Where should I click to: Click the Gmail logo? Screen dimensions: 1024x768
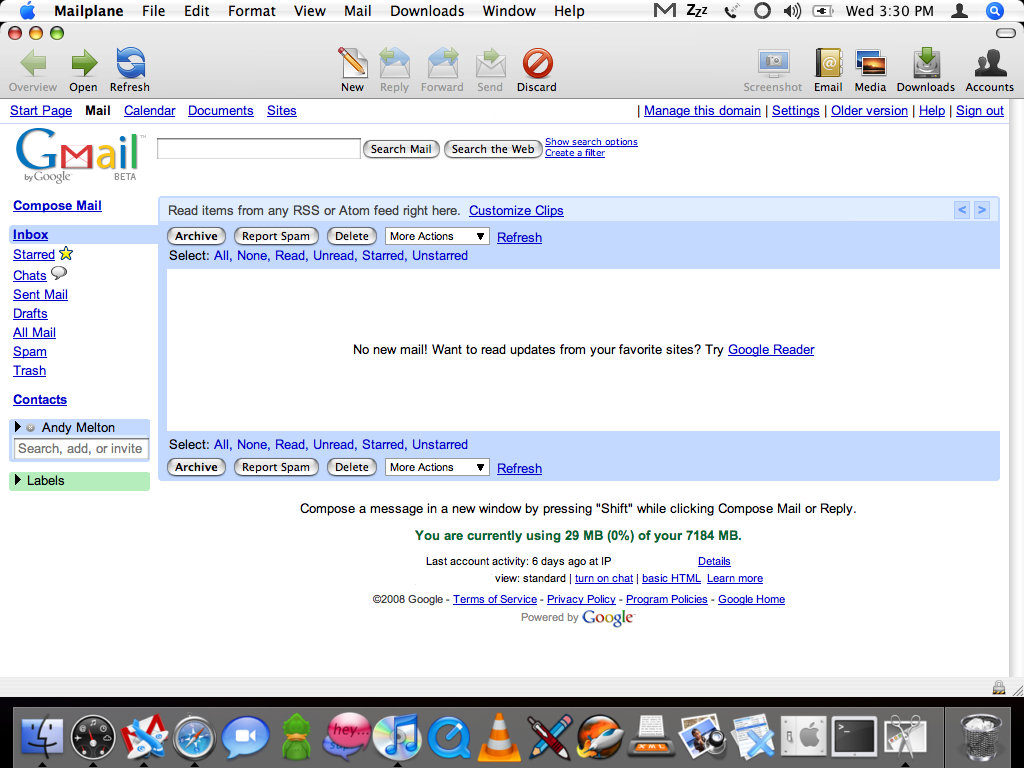point(78,155)
